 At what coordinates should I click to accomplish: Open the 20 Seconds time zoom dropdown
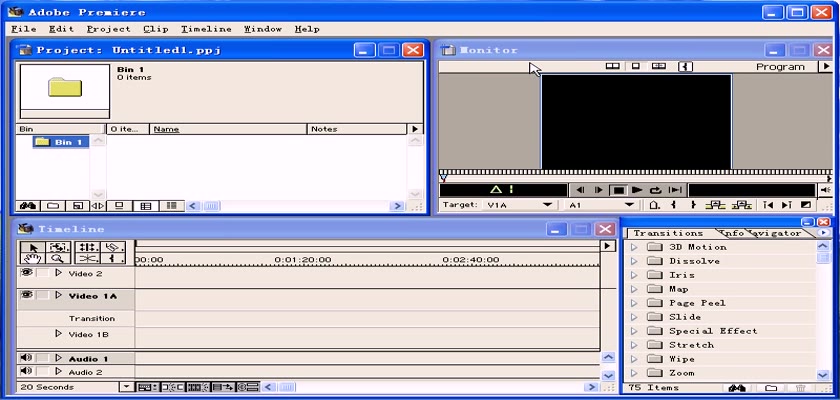(126, 387)
